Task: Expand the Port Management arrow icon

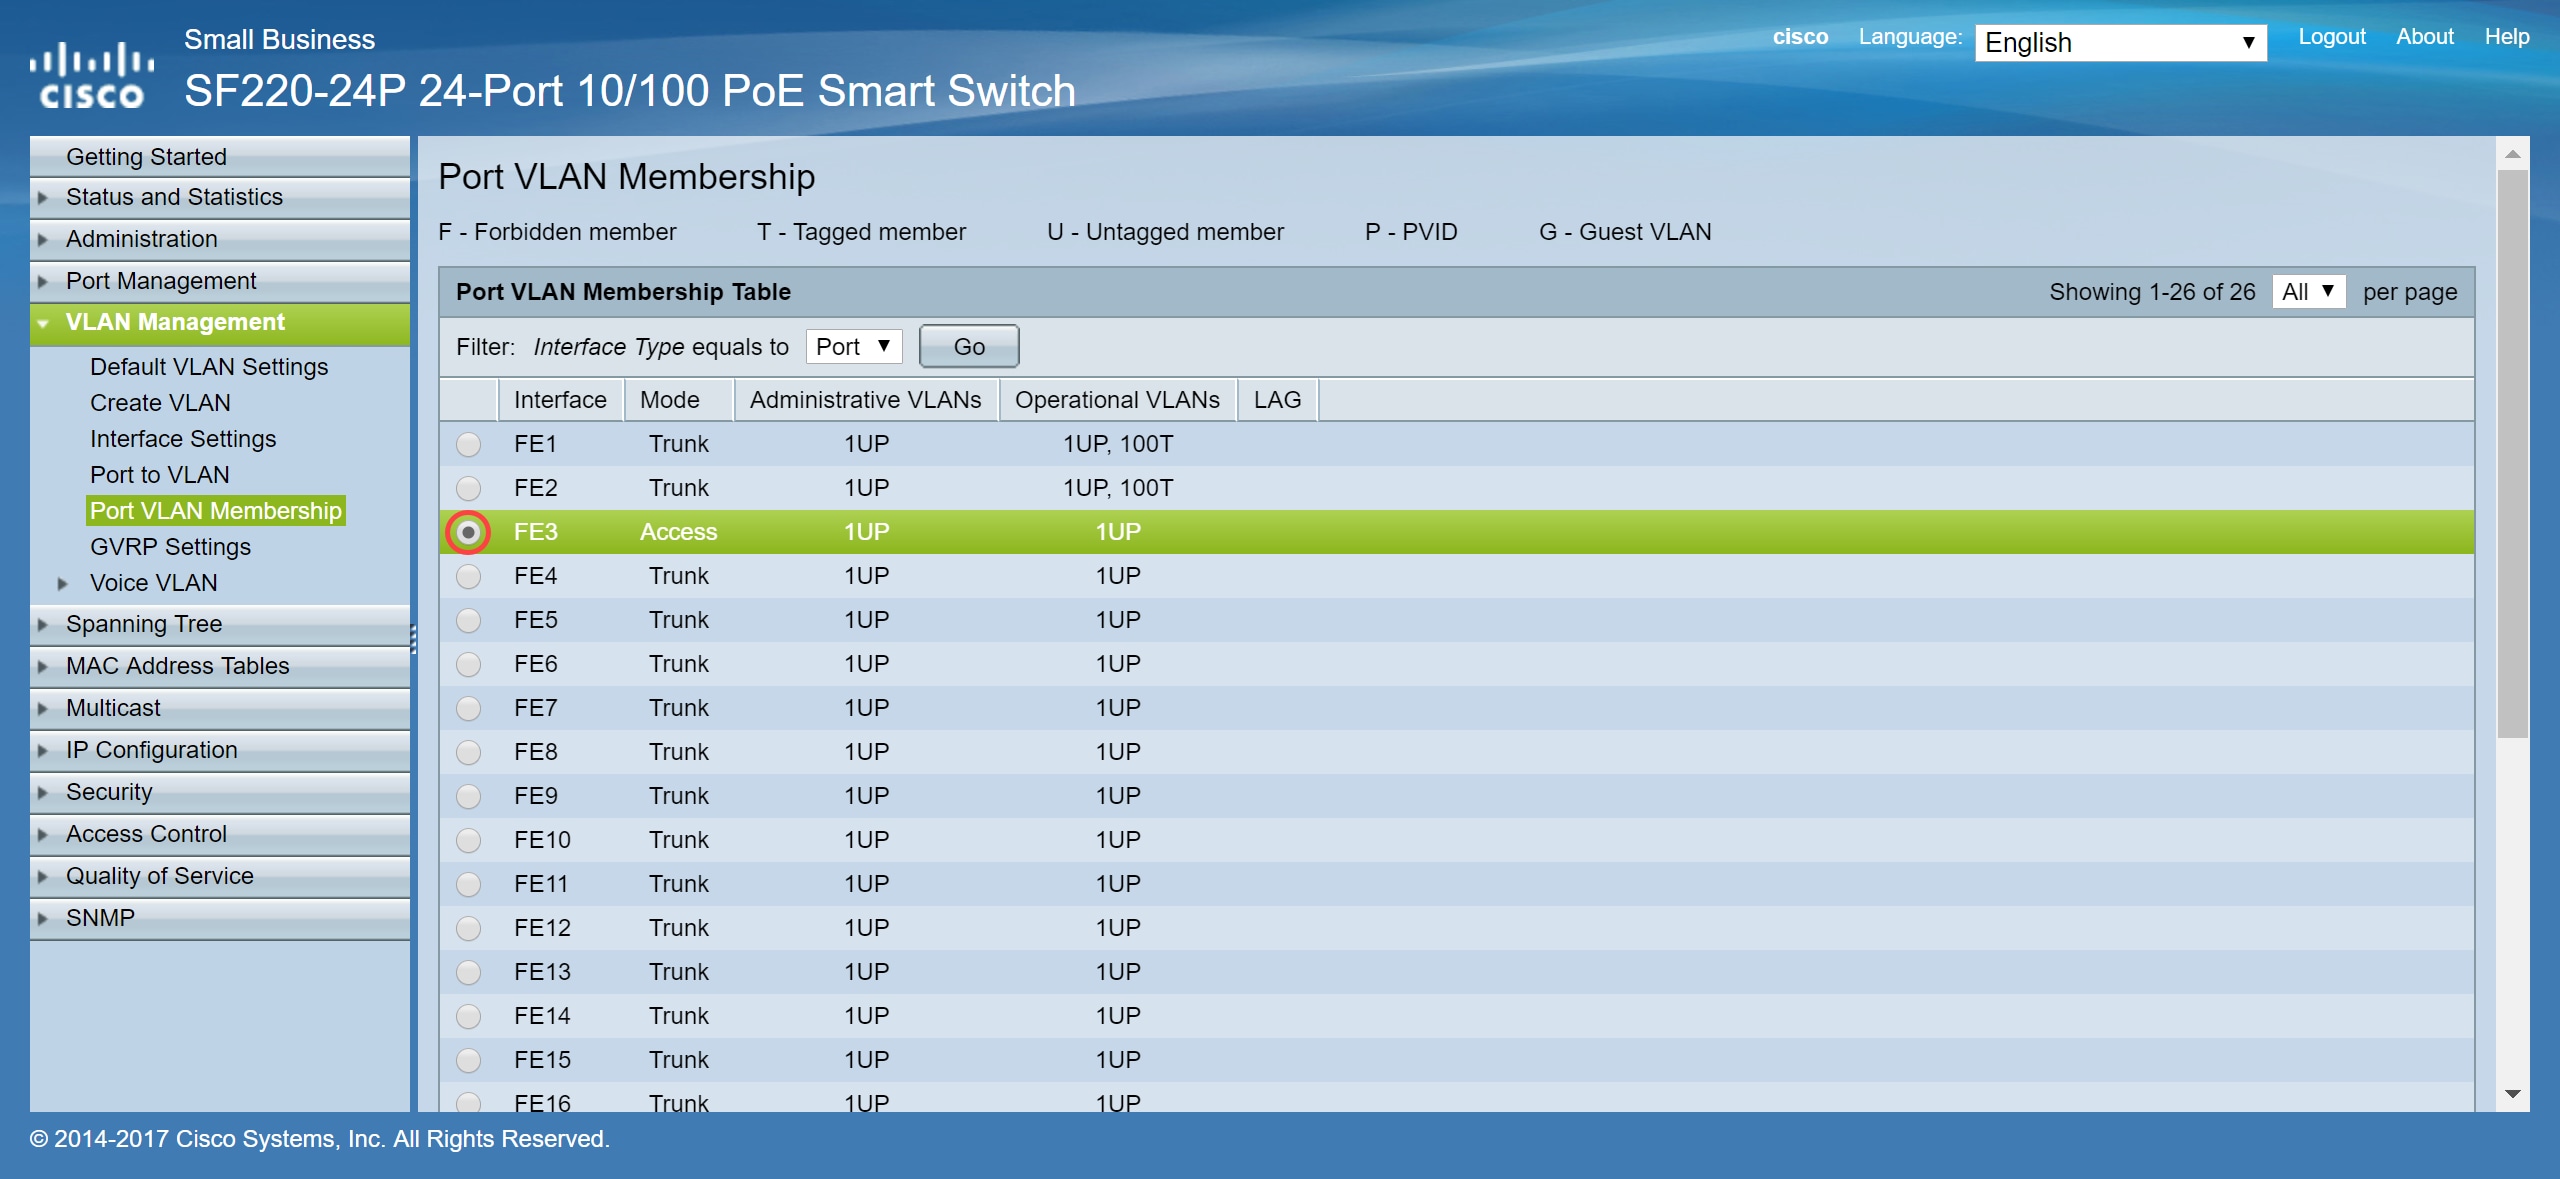Action: click(x=43, y=282)
